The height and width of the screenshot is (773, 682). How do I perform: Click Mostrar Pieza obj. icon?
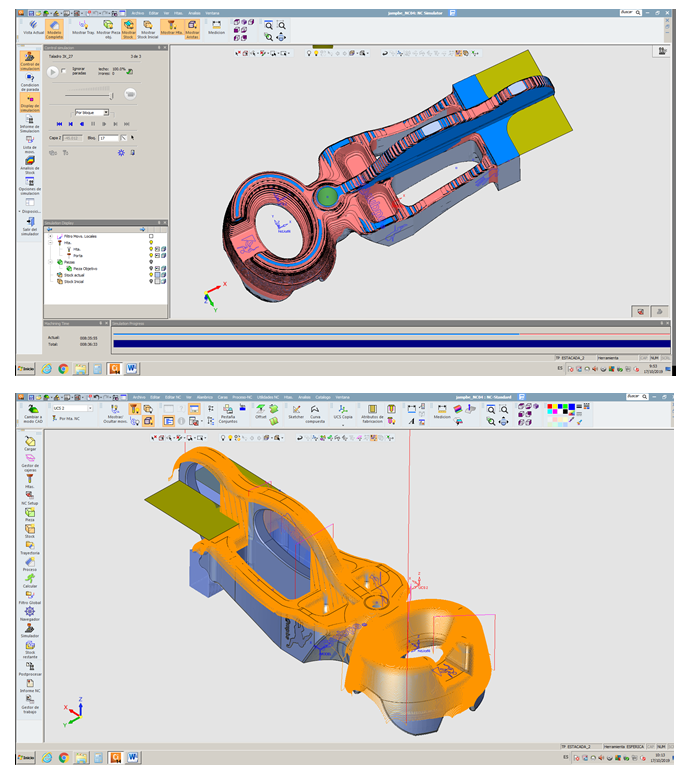[x=108, y=29]
